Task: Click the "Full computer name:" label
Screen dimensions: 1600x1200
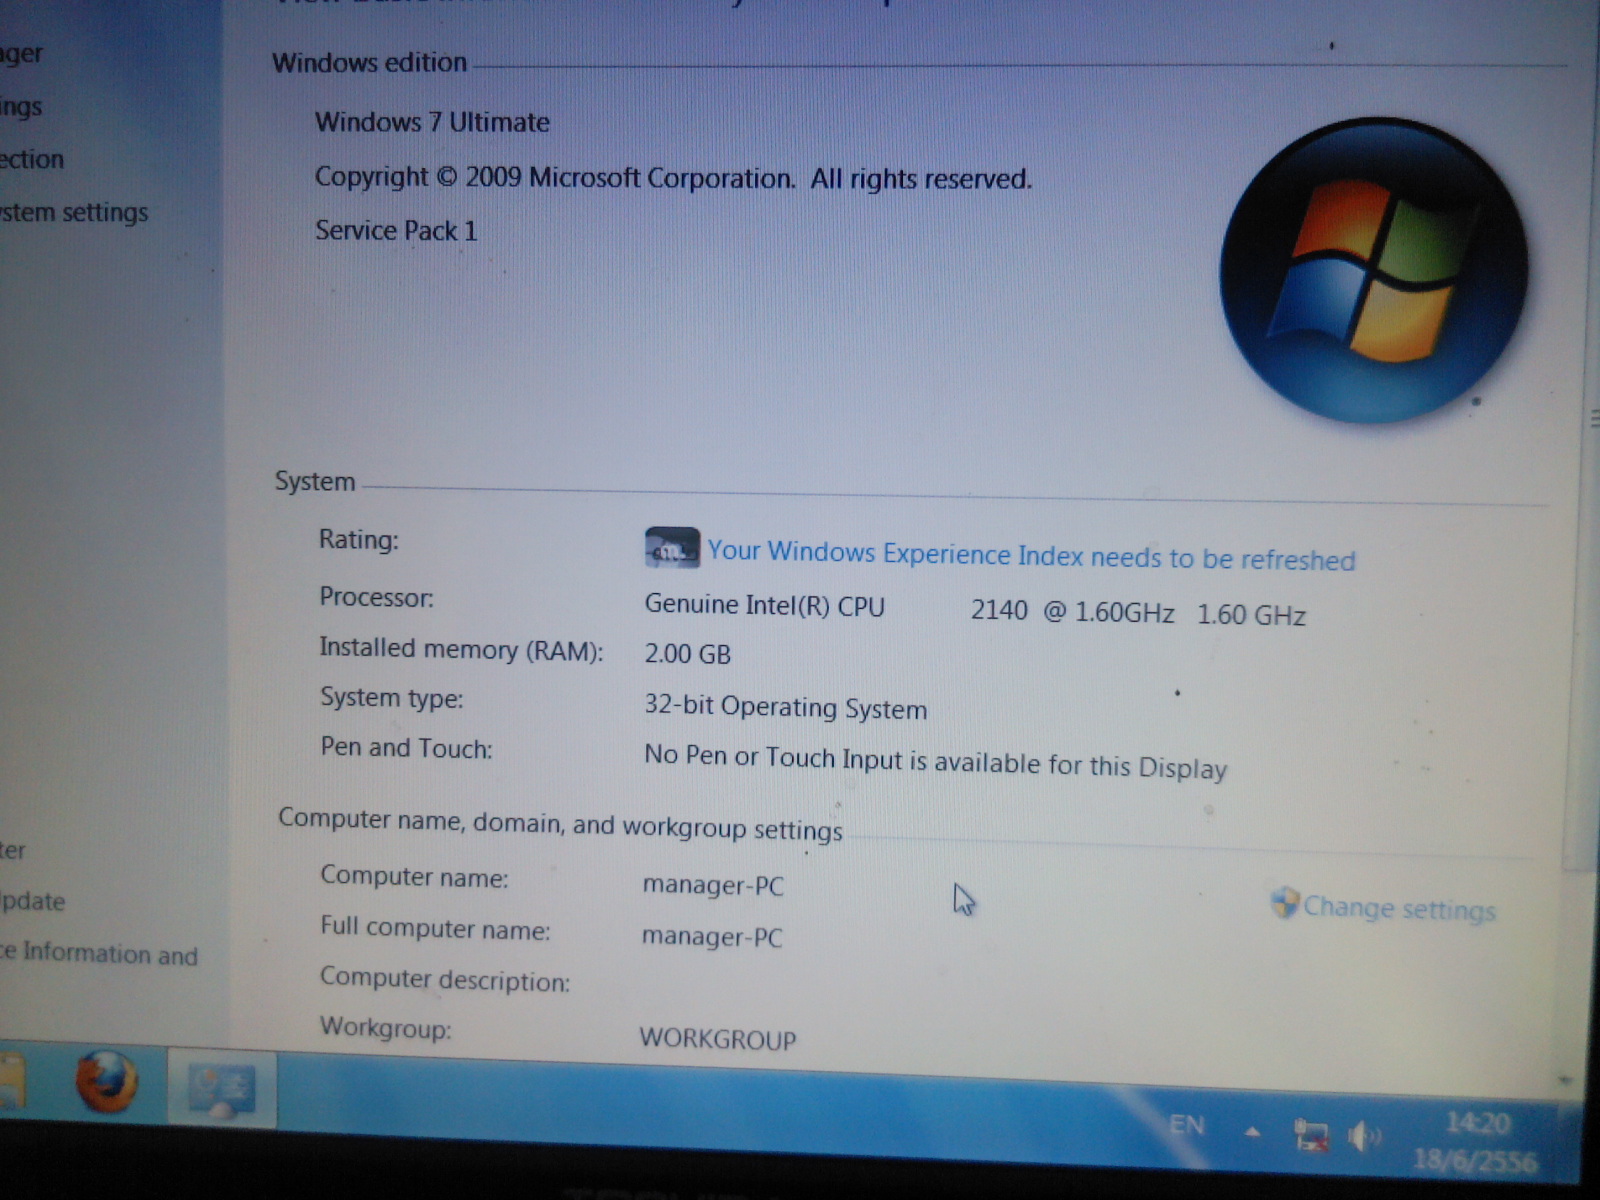Action: (435, 928)
